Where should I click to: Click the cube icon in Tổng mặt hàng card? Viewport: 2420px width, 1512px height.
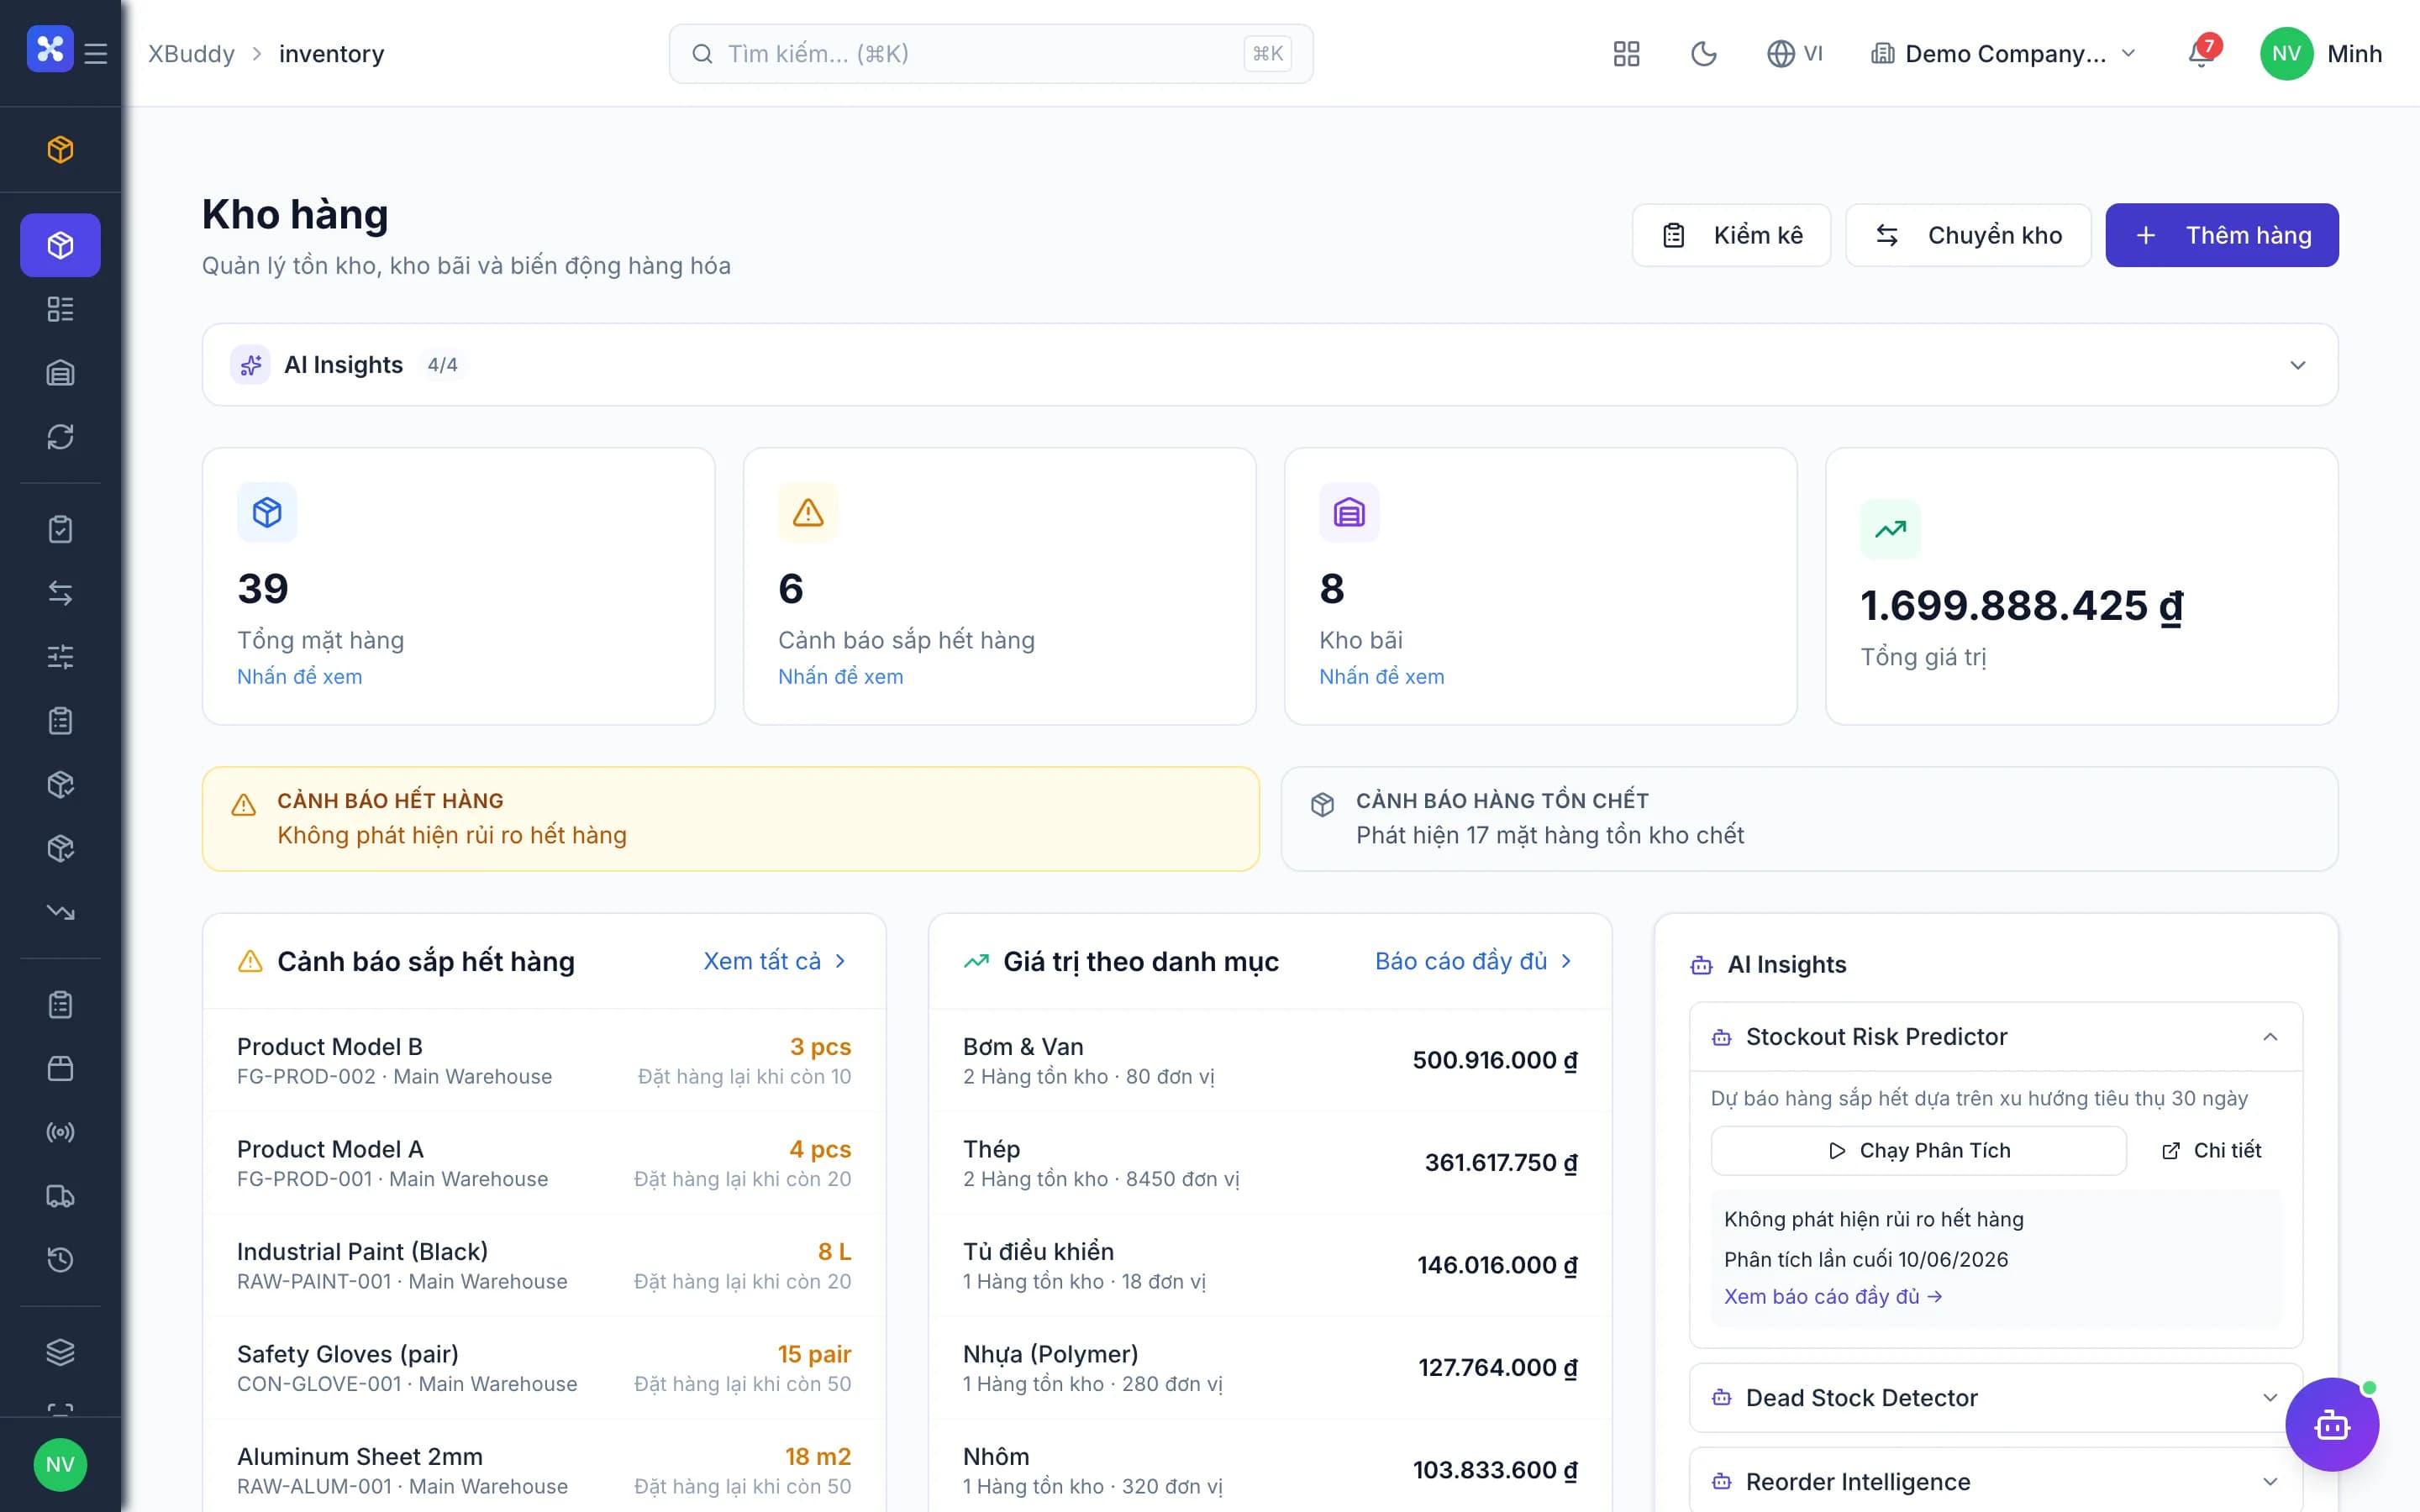(267, 512)
